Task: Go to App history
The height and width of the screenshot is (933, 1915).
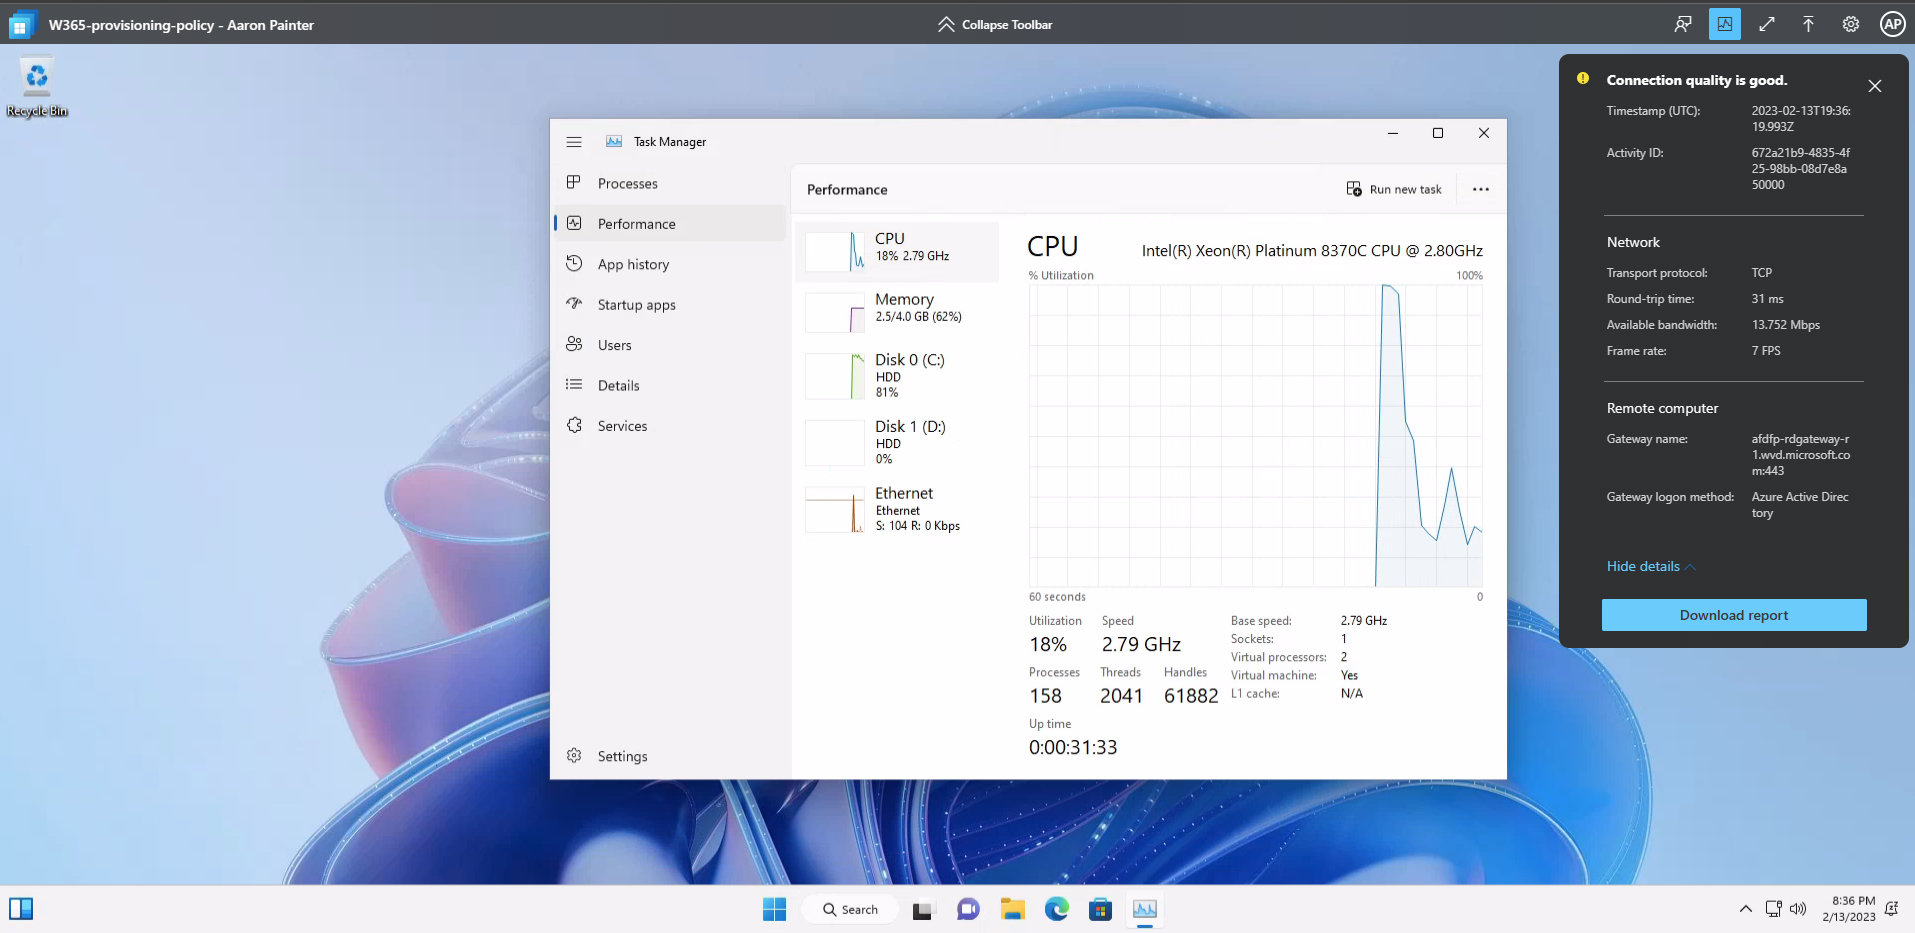Action: pyautogui.click(x=670, y=264)
